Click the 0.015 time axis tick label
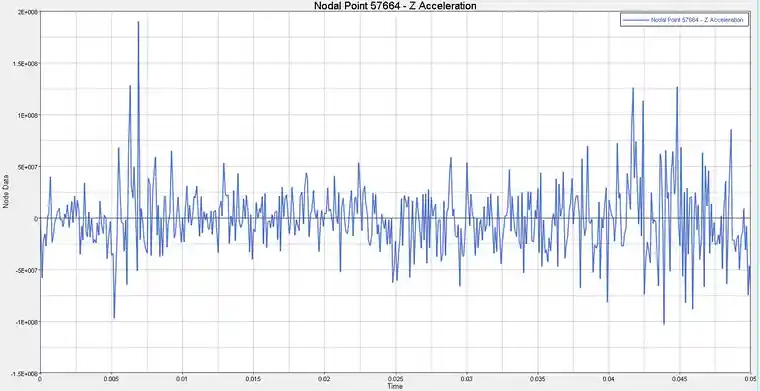 click(253, 378)
